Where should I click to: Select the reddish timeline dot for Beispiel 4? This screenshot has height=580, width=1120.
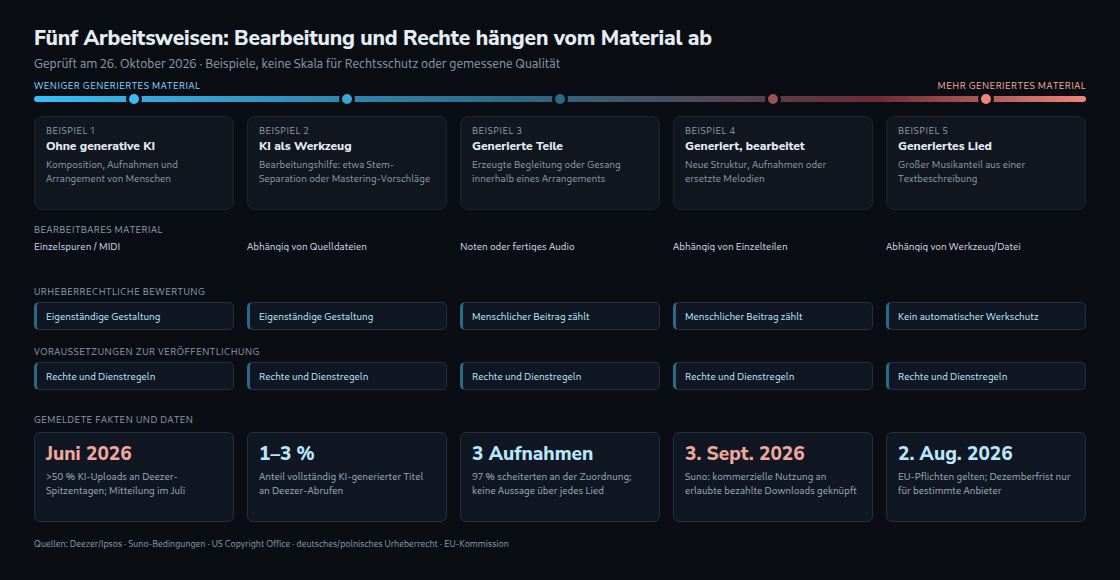[x=773, y=99]
